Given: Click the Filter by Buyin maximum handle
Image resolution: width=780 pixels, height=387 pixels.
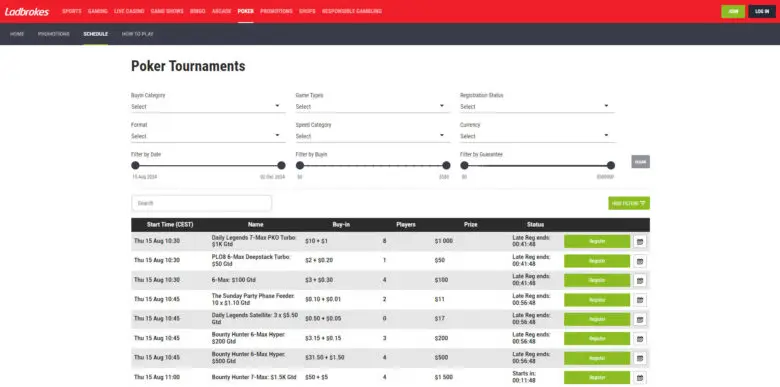Looking at the screenshot, I should point(446,165).
